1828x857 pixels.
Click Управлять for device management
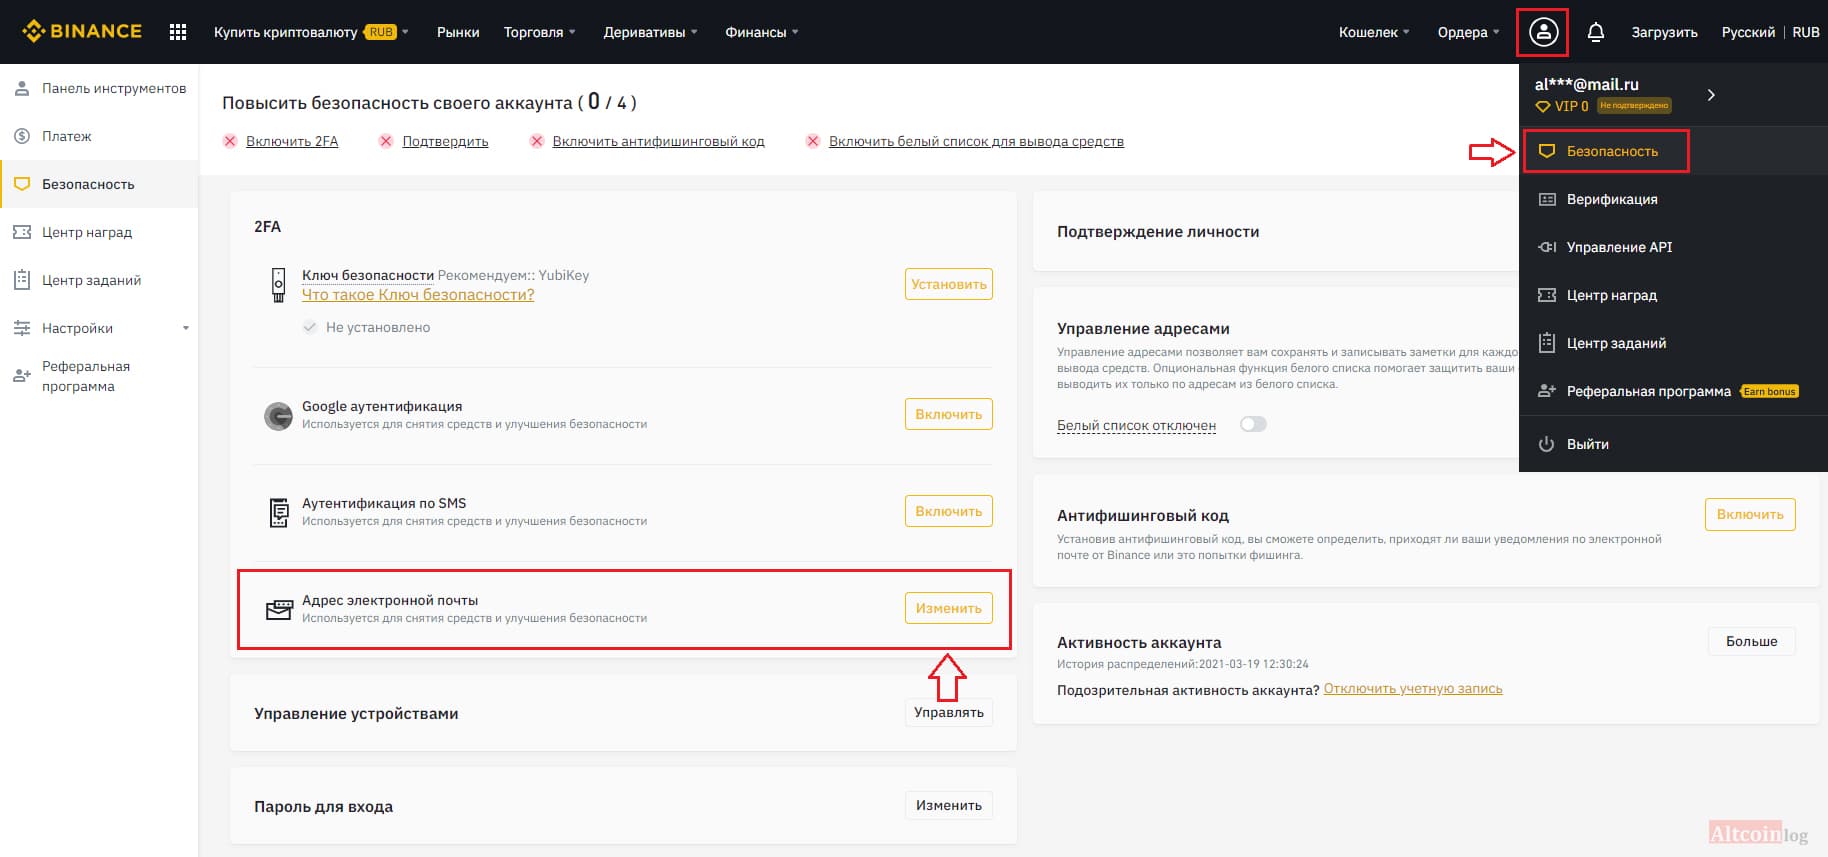[x=948, y=712]
